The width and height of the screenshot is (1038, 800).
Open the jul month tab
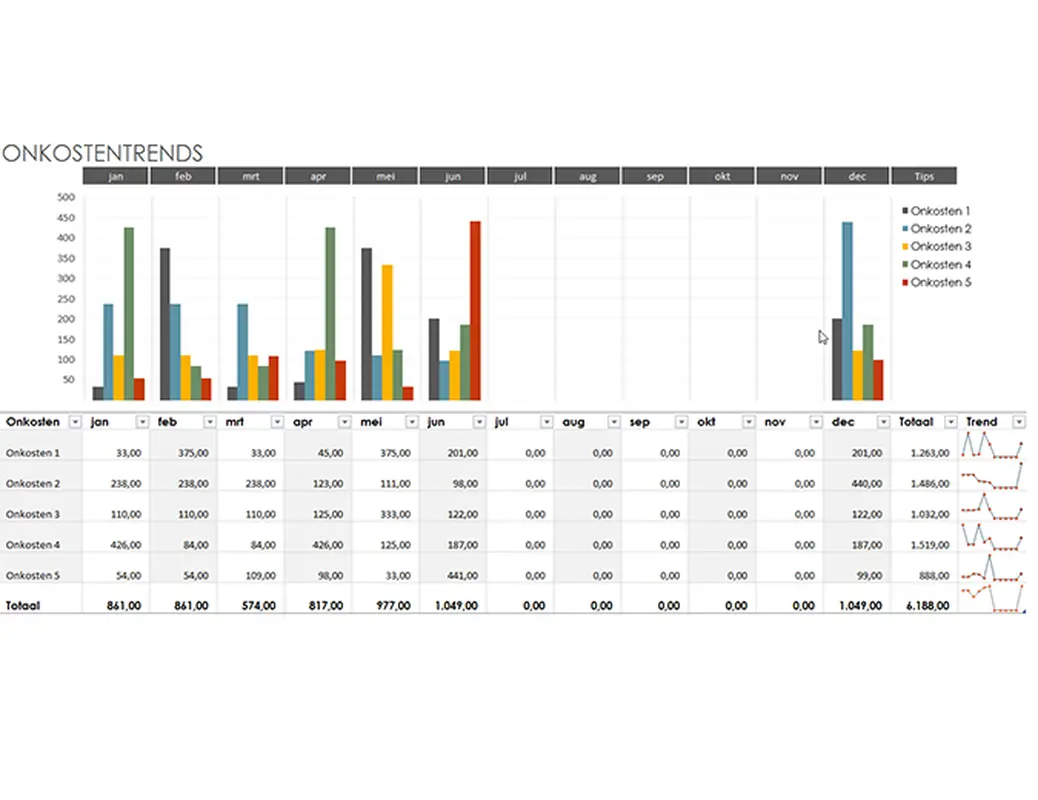(x=519, y=175)
